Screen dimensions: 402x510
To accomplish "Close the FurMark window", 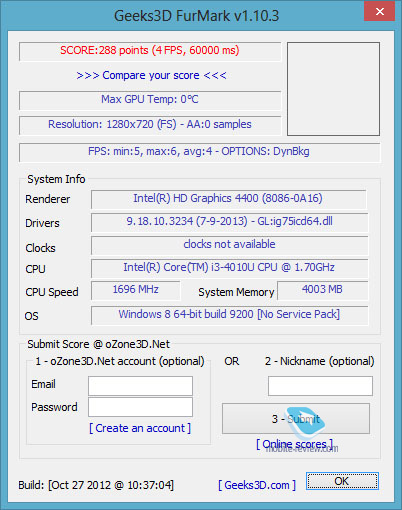I will click(x=379, y=12).
